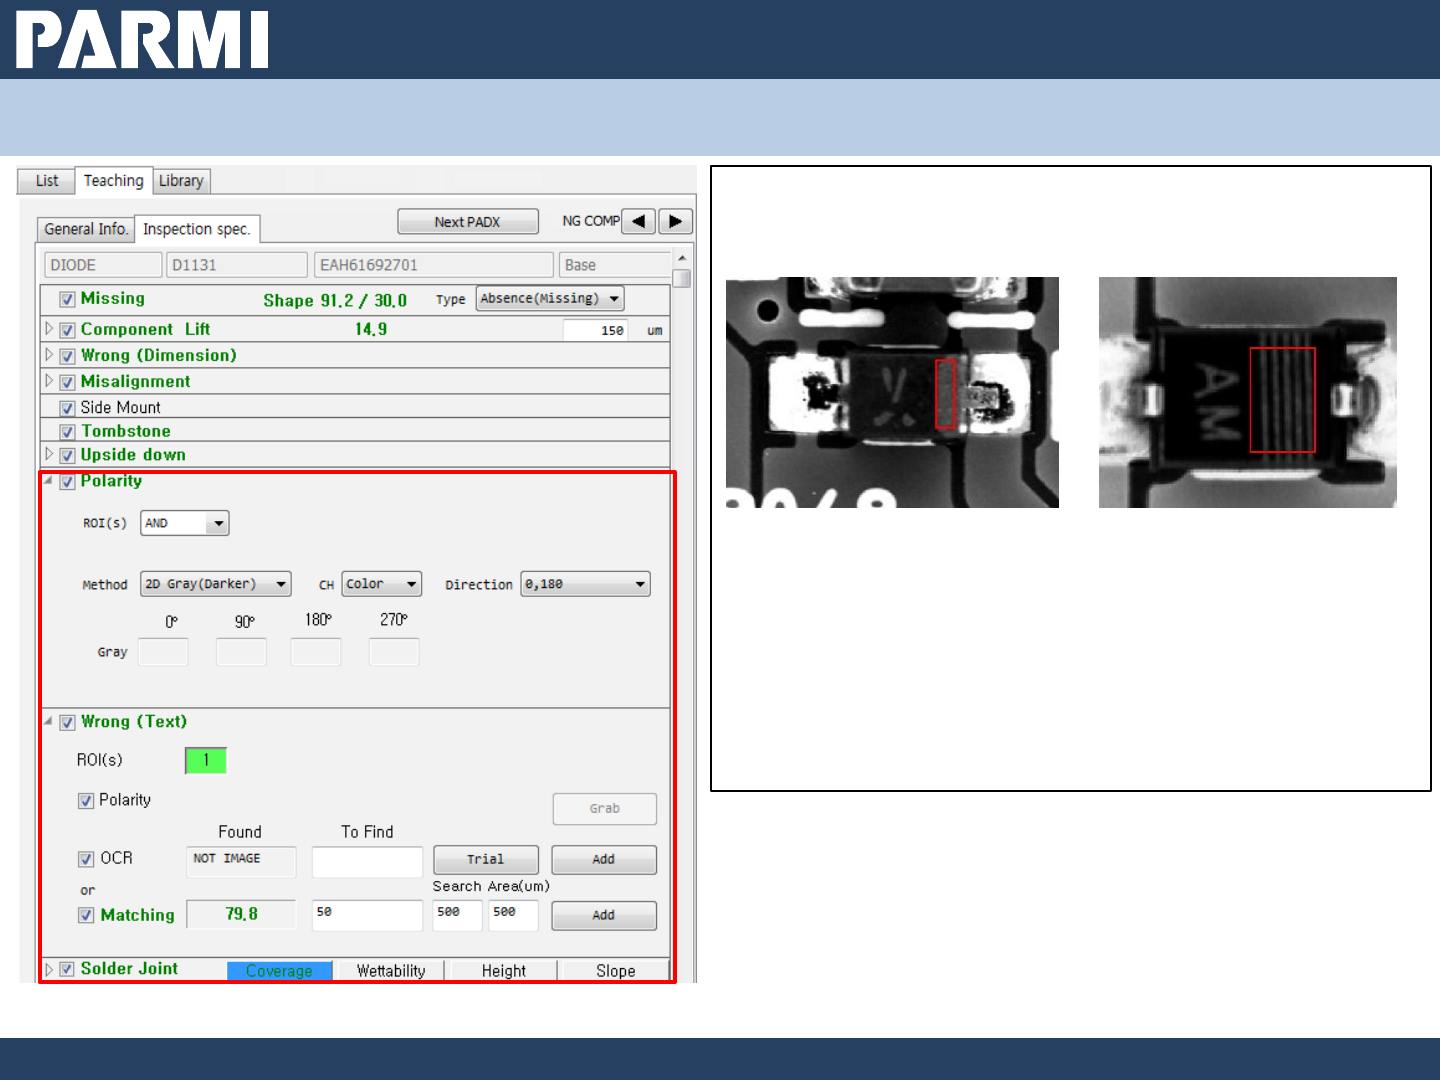1440x1080 pixels.
Task: Click the EAH61692701 part number field
Action: pyautogui.click(x=434, y=265)
